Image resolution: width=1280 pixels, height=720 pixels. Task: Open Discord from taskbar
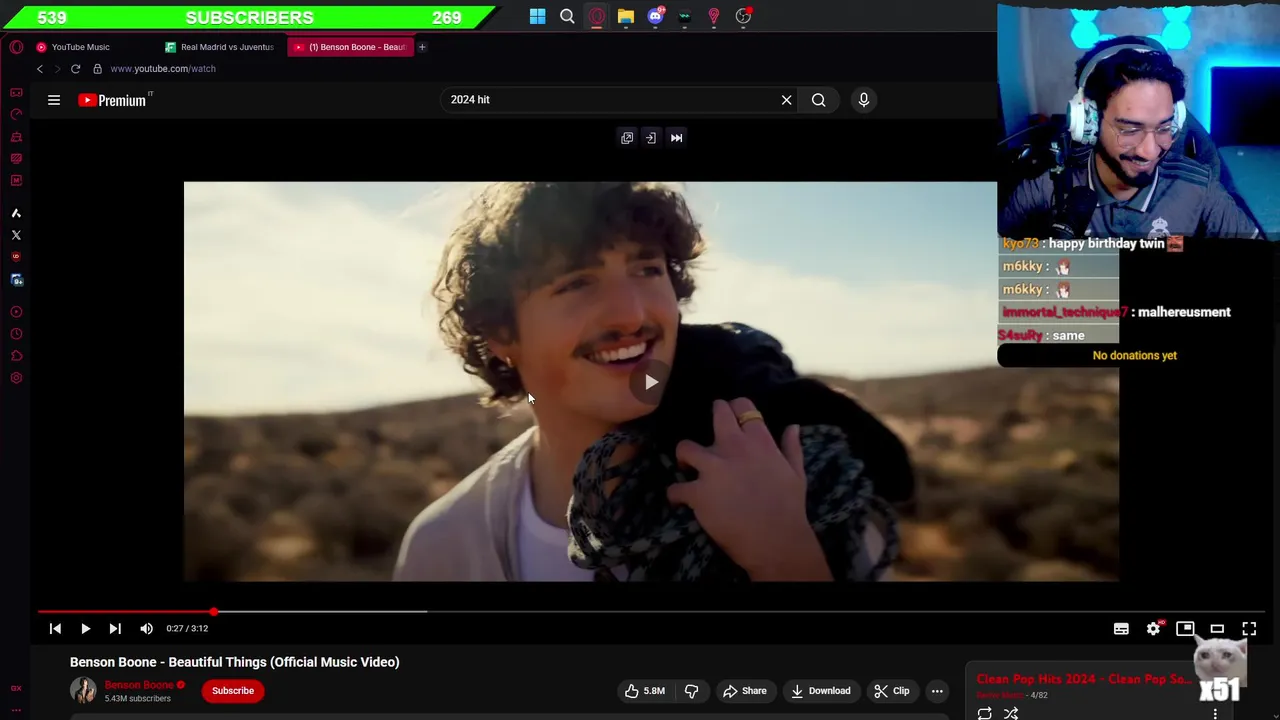pyautogui.click(x=656, y=16)
